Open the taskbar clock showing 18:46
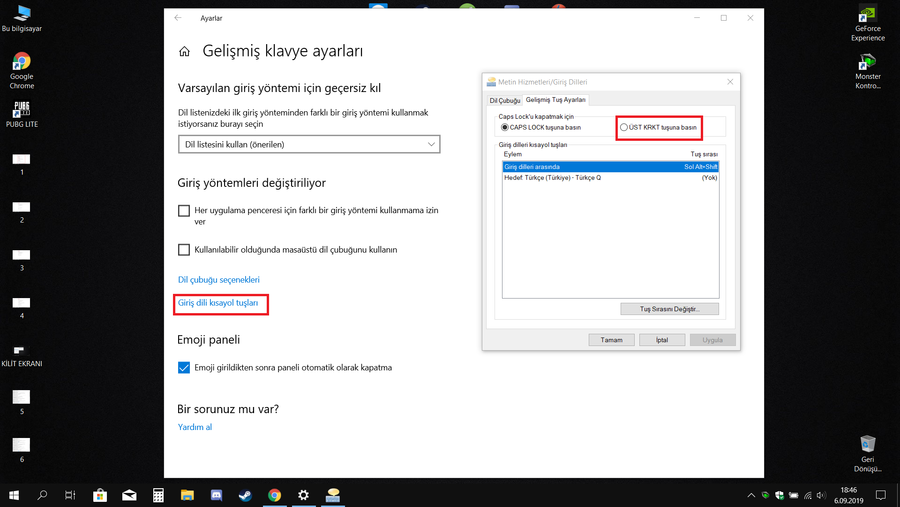900x507 pixels. 848,495
